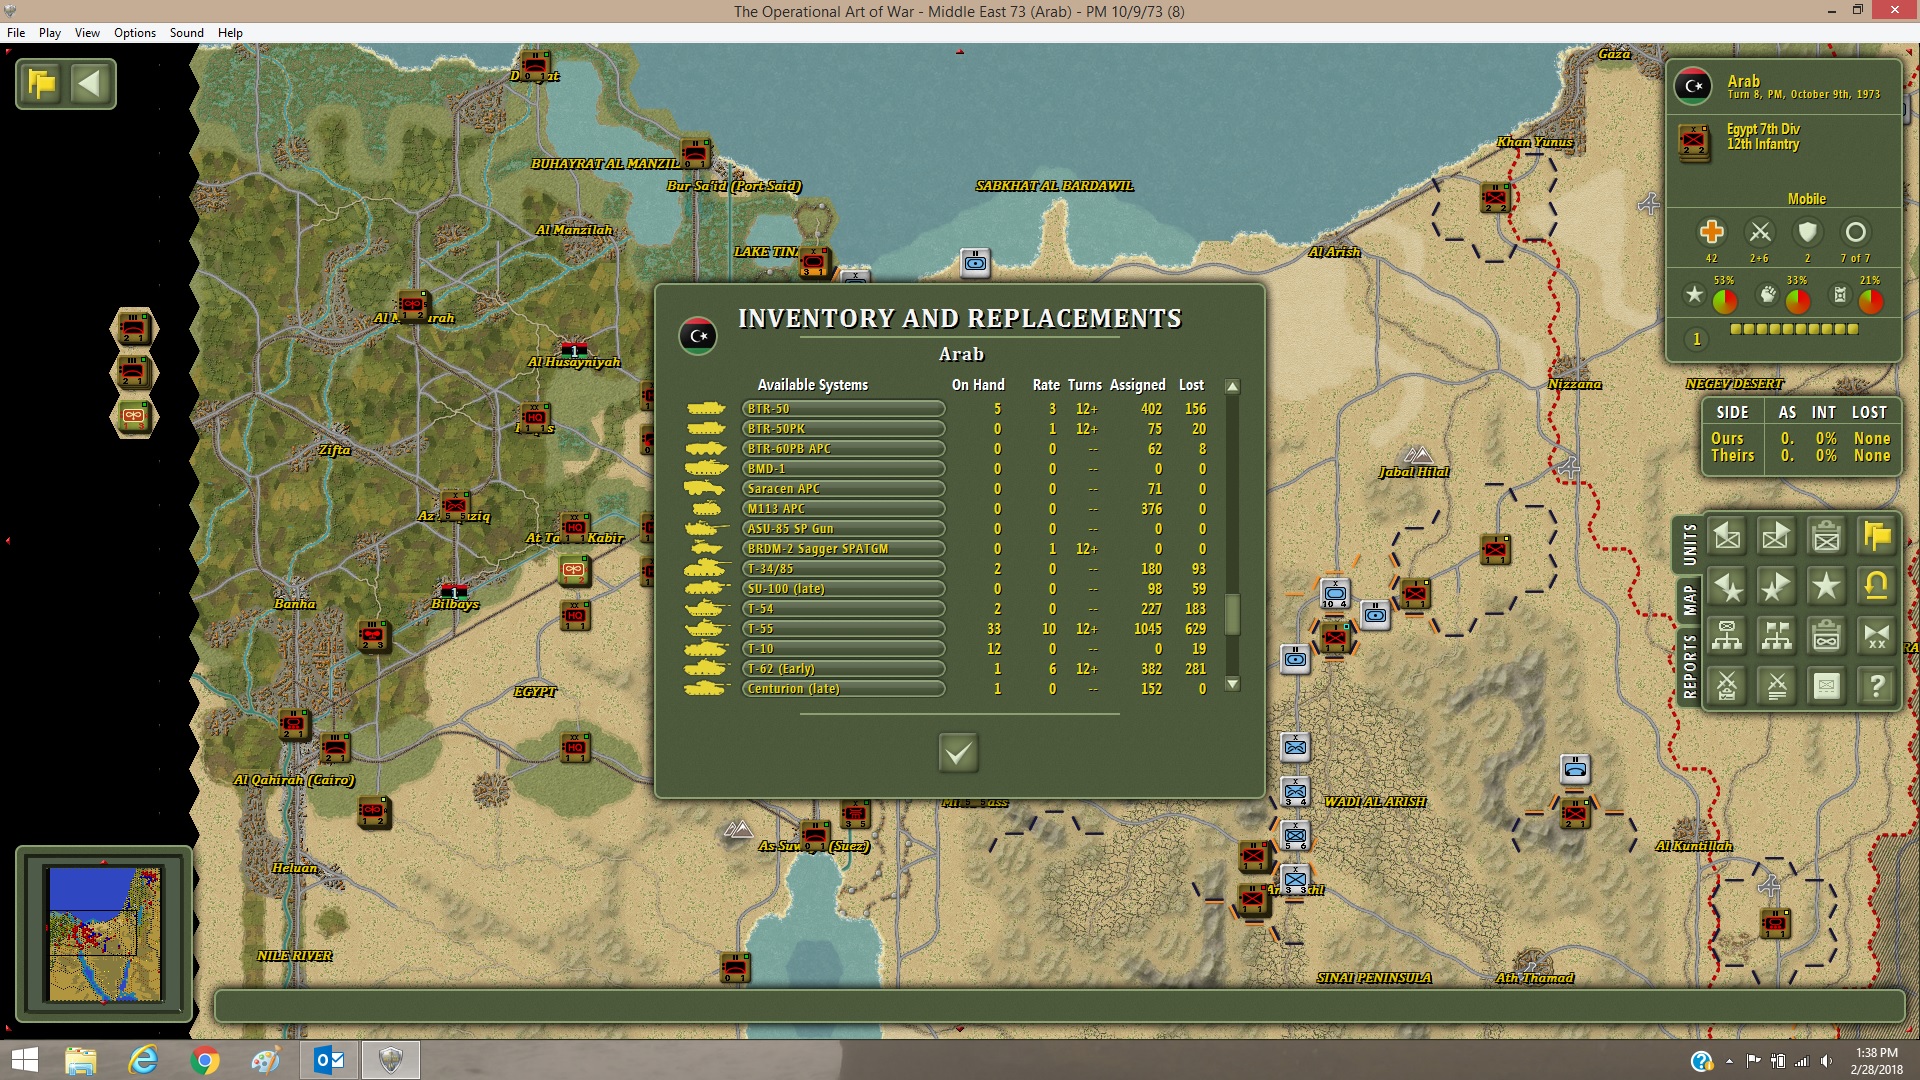
Task: Click the circle movement icon
Action: (1855, 232)
